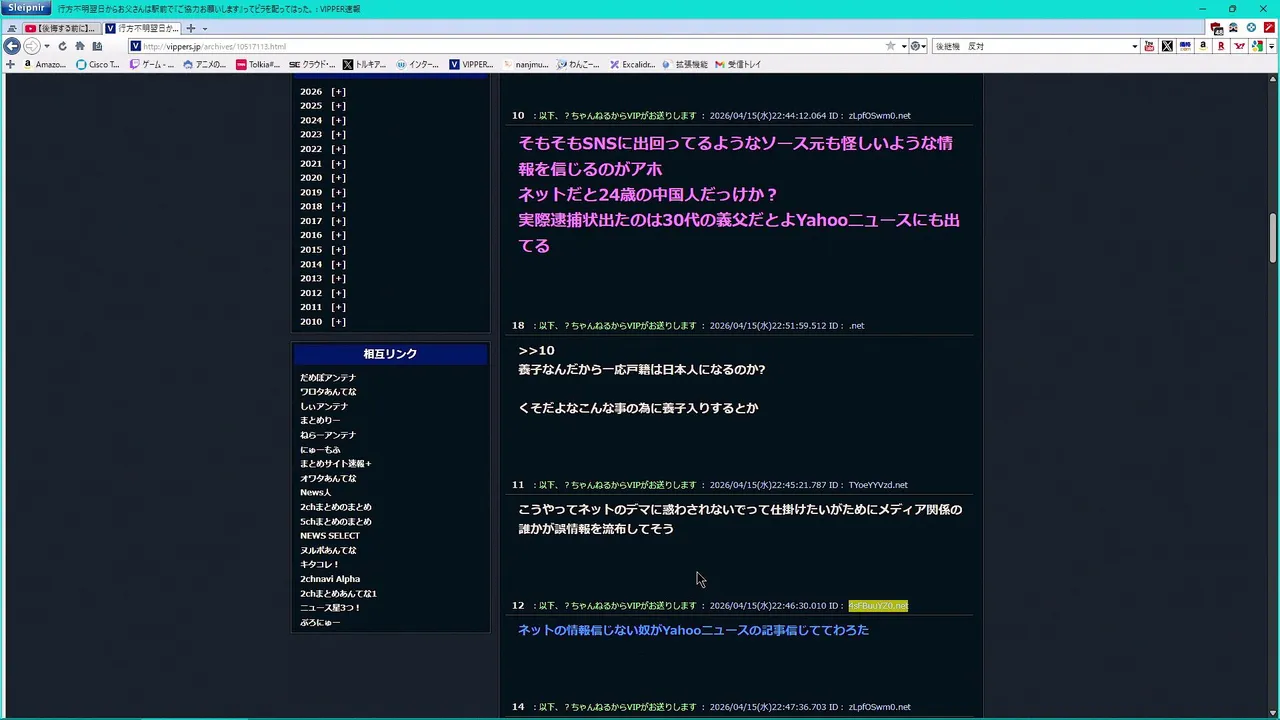
Task: Click the pinned tab icon left of YouTube tab
Action: pyautogui.click(x=11, y=28)
